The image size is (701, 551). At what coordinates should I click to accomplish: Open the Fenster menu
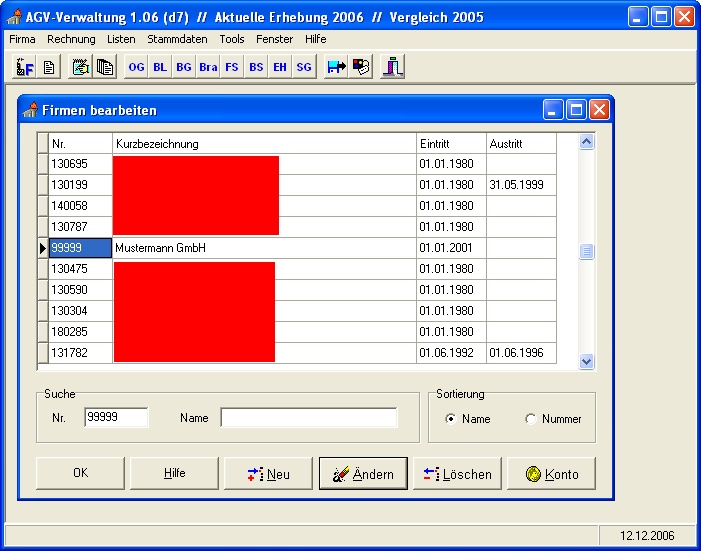coord(274,39)
